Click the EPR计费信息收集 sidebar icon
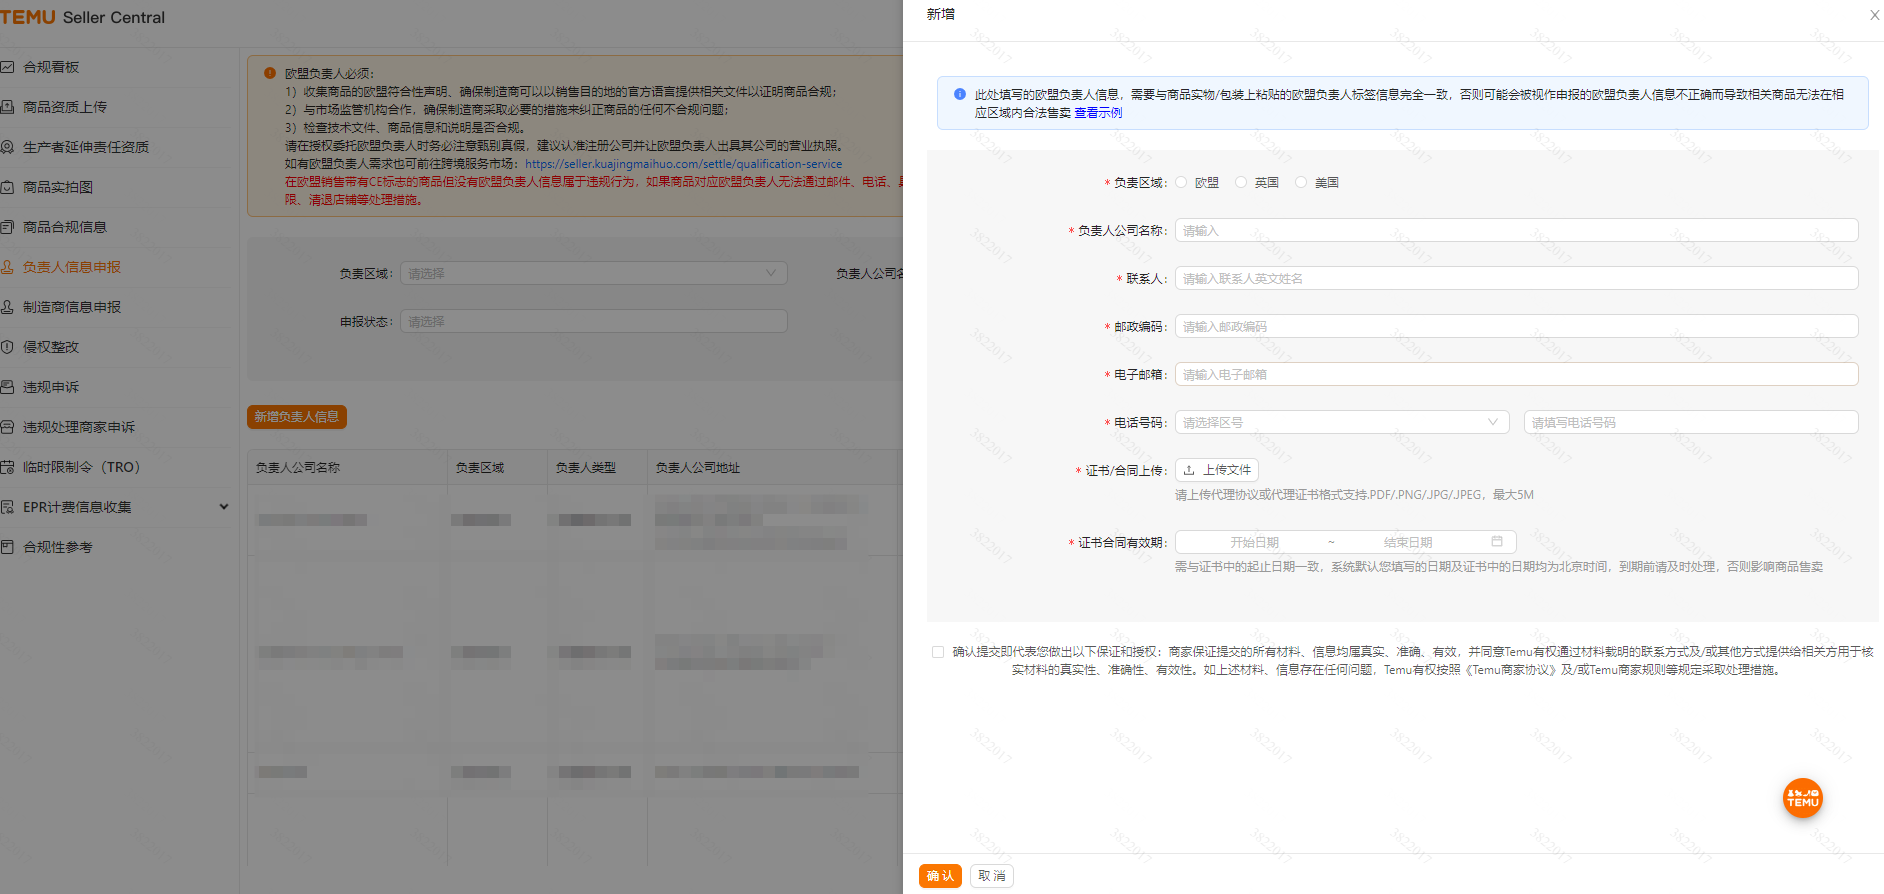 7,507
